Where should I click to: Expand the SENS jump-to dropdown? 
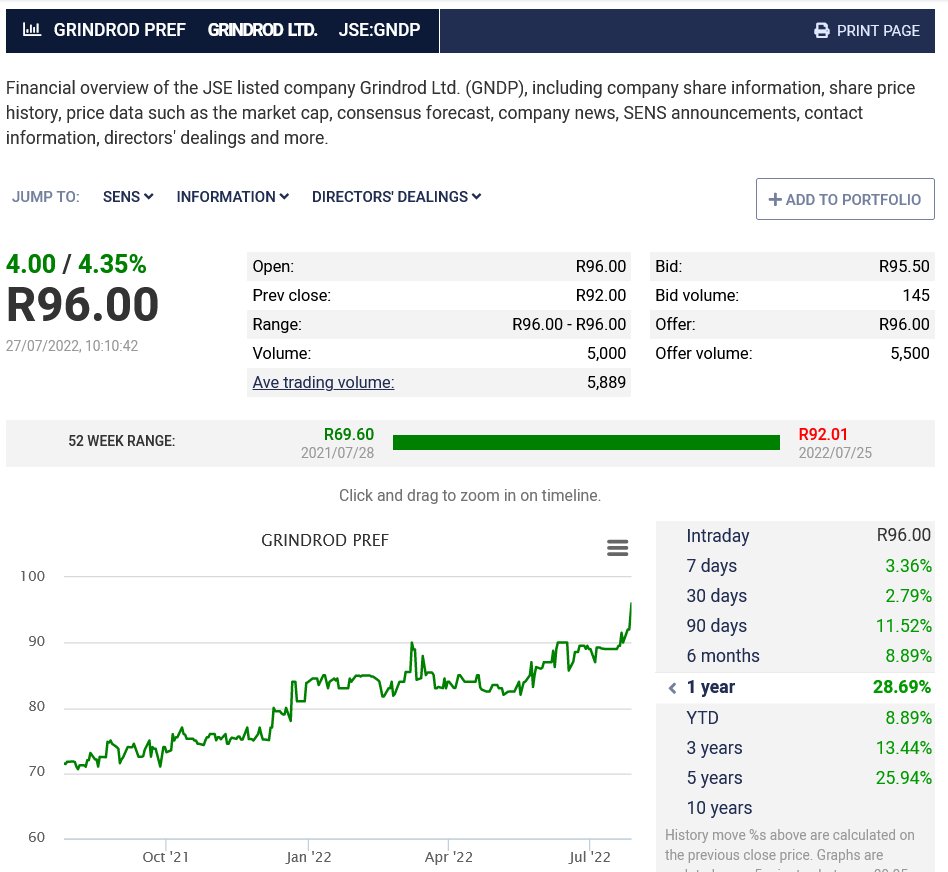128,197
